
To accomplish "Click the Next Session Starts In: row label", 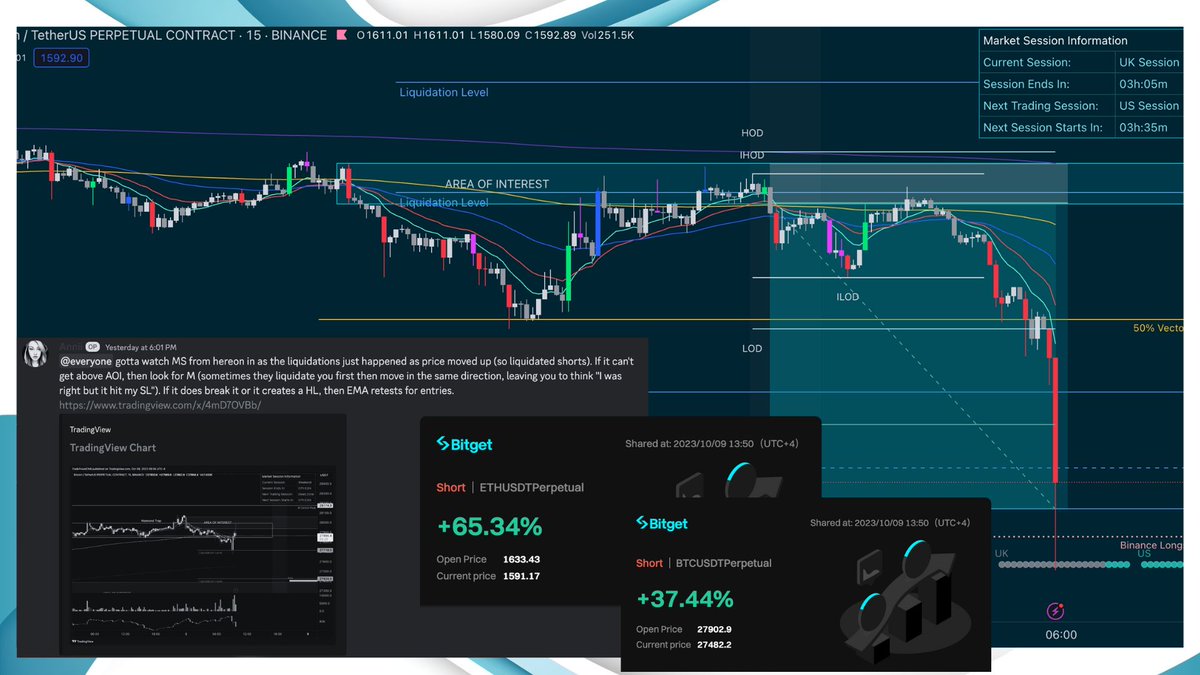I will [1043, 127].
